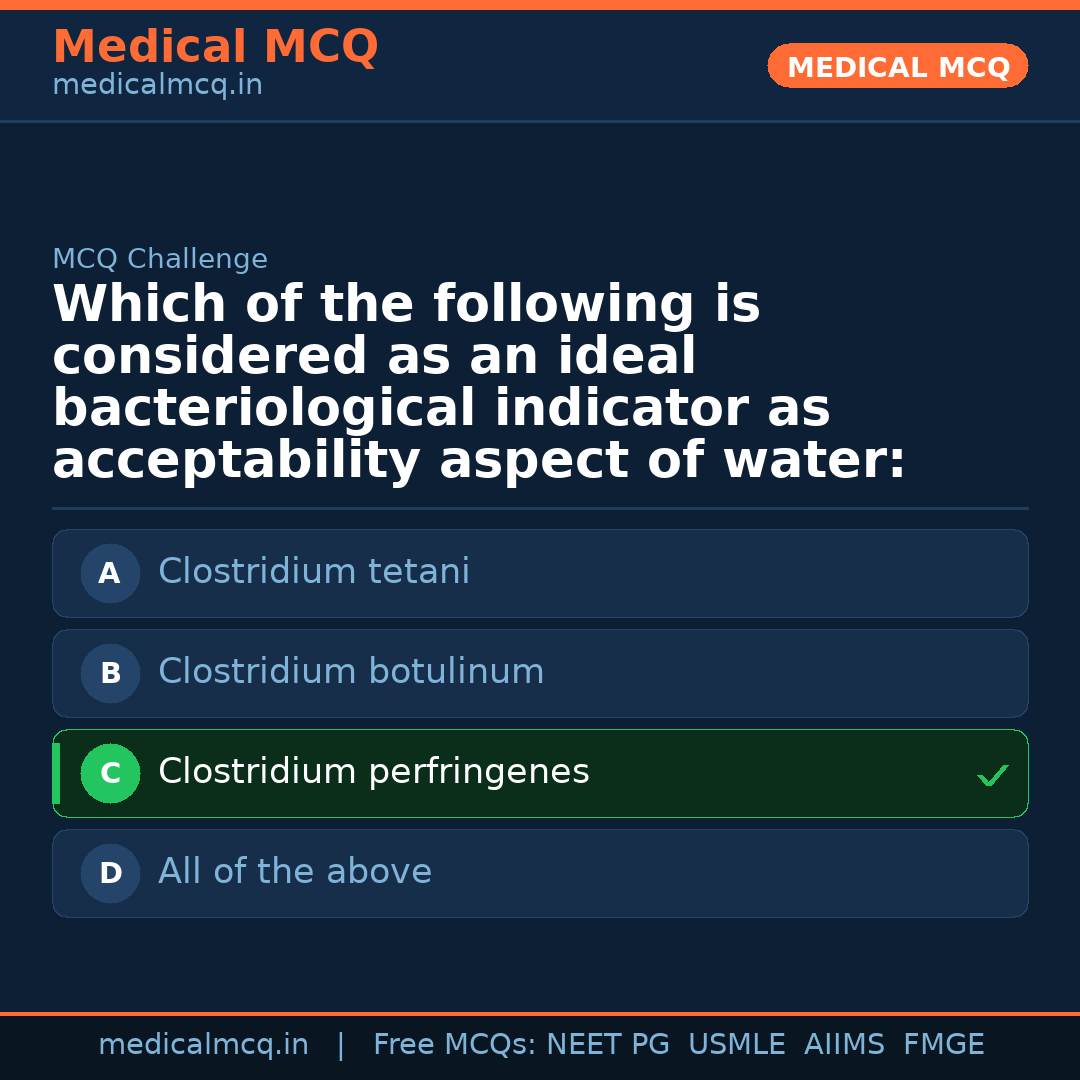Select the FMGE footer label
The height and width of the screenshot is (1080, 1080).
pos(944,1045)
